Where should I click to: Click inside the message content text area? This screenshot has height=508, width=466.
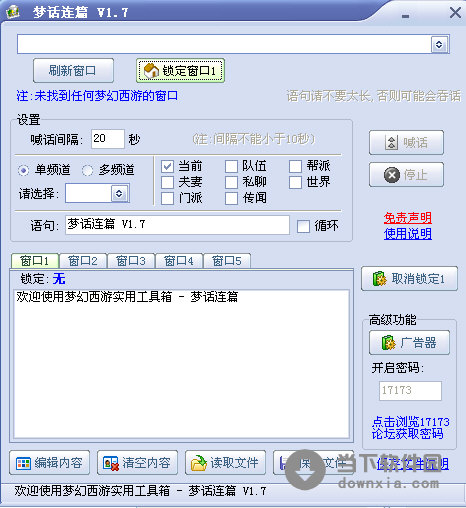181,364
